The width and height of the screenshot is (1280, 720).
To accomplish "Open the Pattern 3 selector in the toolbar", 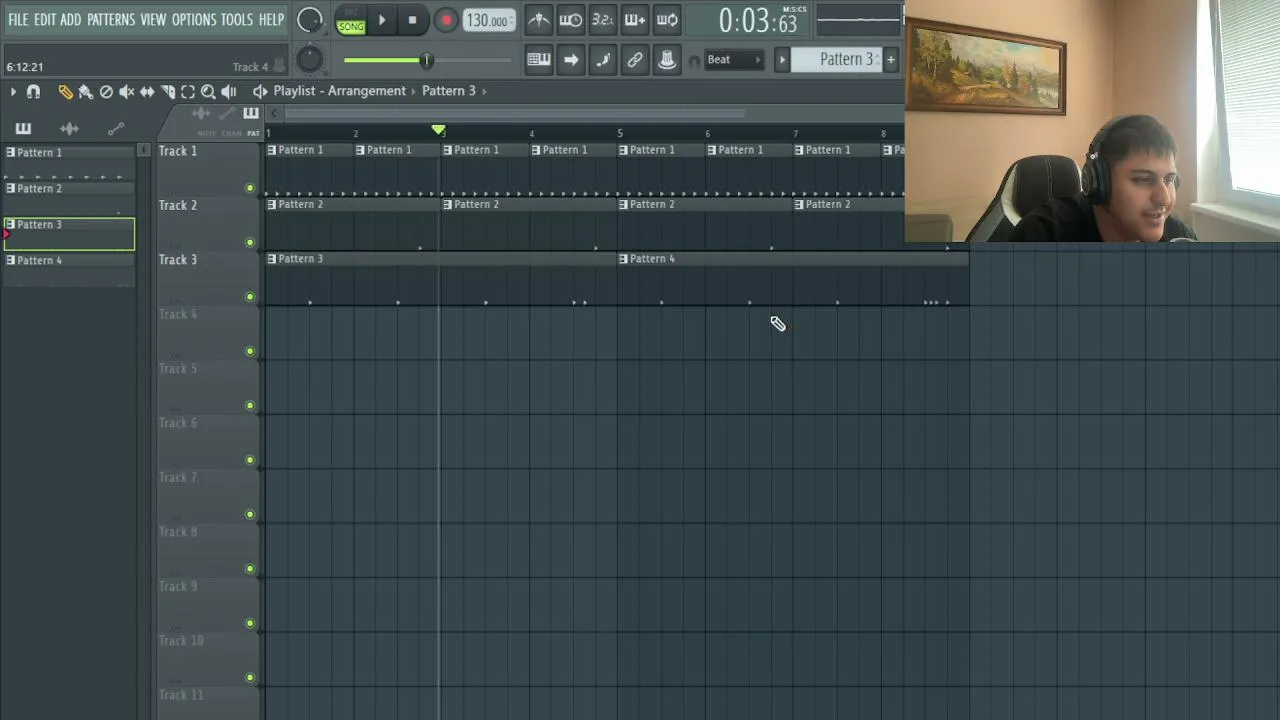I will pos(836,60).
